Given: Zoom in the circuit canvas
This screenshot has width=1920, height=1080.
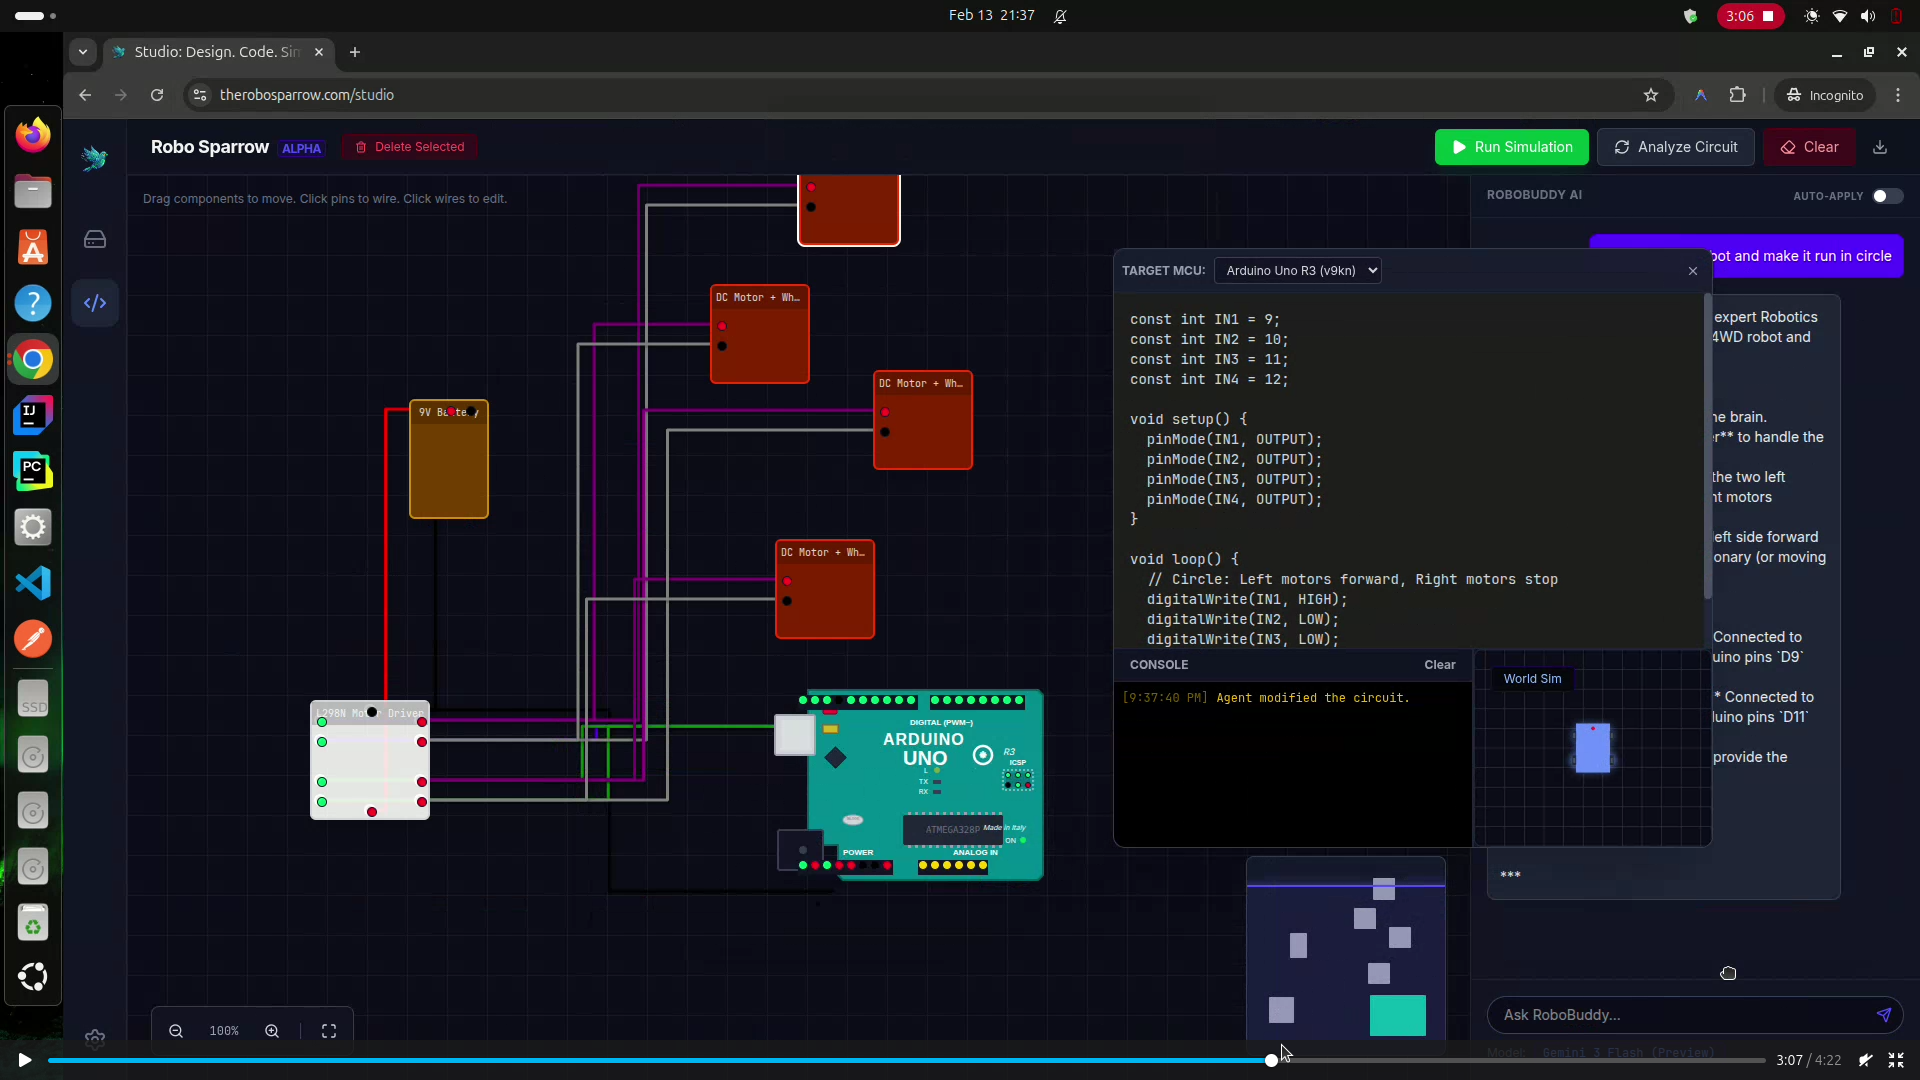Looking at the screenshot, I should pyautogui.click(x=272, y=1031).
